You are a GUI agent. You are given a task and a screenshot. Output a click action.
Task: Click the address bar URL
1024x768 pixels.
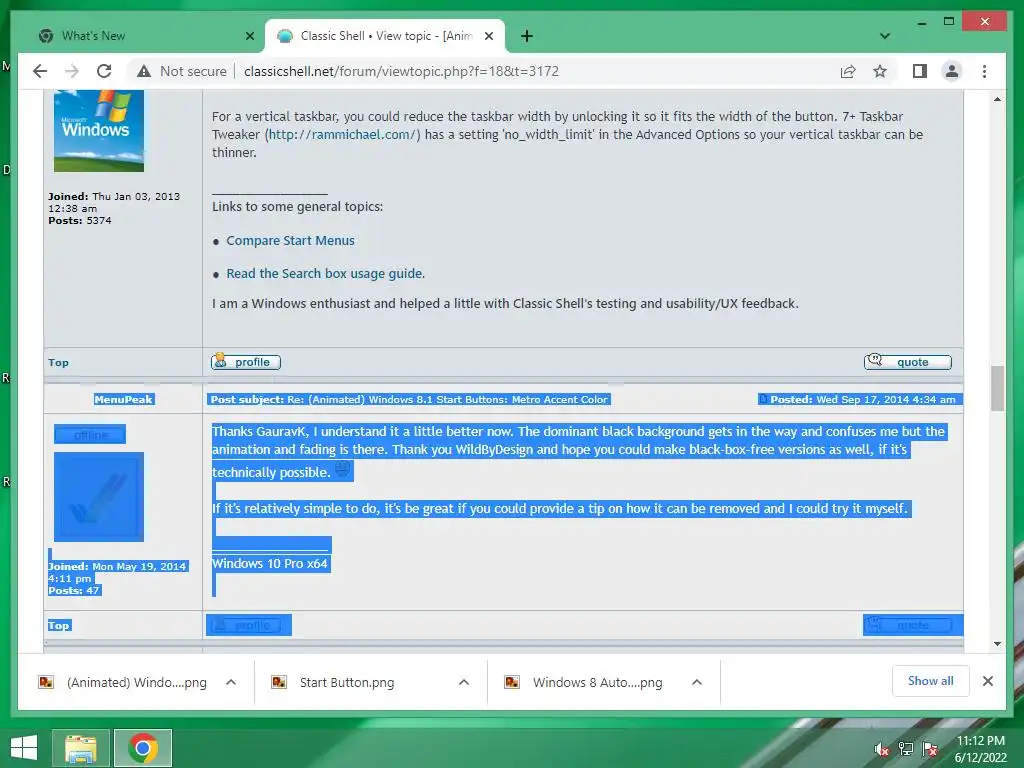point(401,71)
